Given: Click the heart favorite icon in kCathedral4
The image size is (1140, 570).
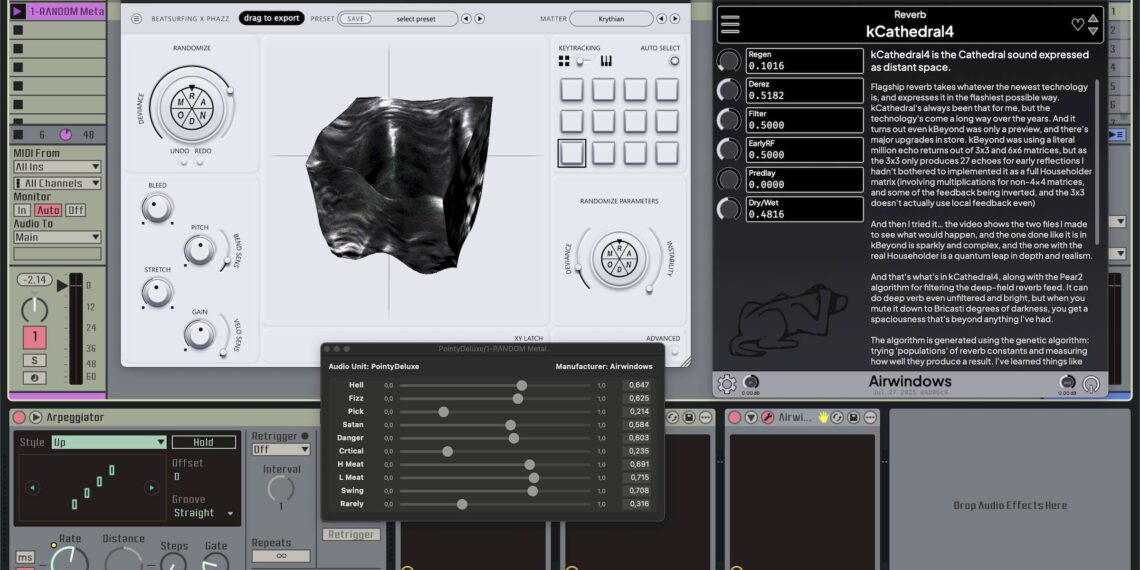Looking at the screenshot, I should pos(1077,24).
